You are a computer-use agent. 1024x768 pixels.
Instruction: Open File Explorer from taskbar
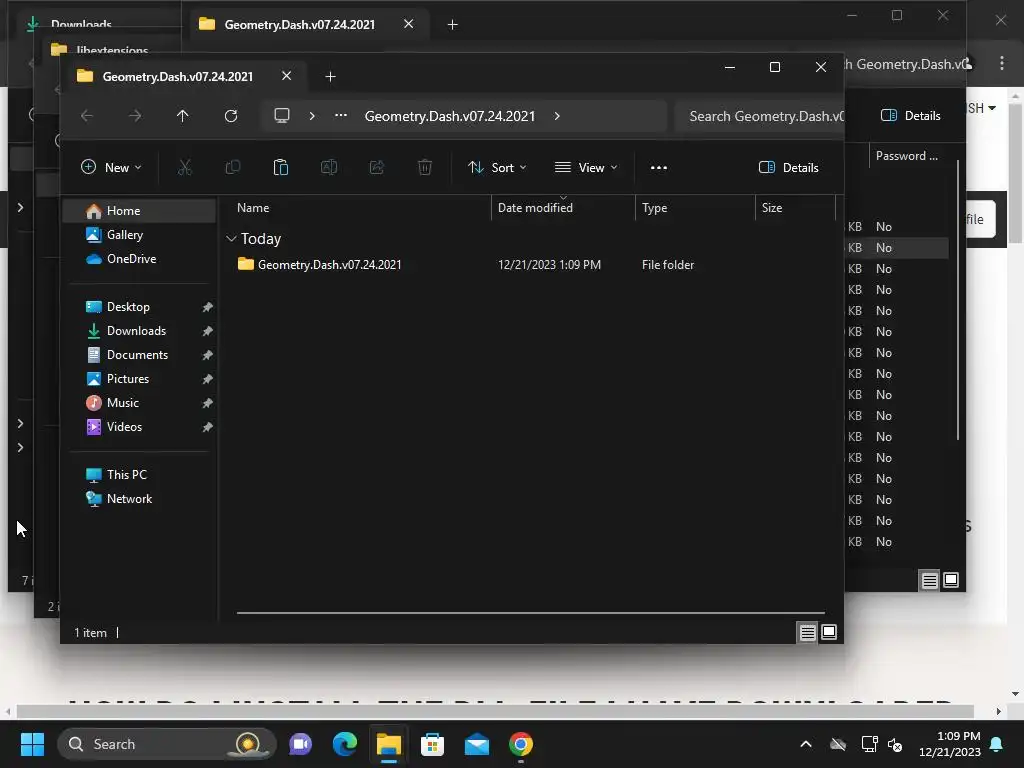(389, 744)
